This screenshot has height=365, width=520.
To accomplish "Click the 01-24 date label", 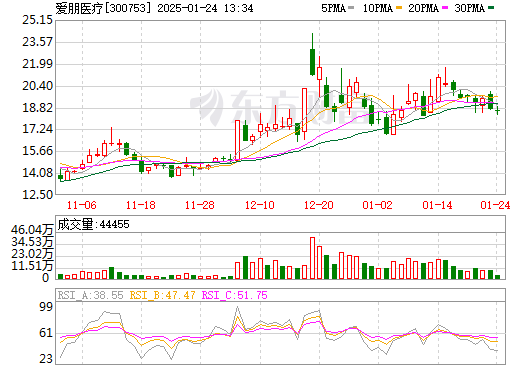I will [495, 205].
